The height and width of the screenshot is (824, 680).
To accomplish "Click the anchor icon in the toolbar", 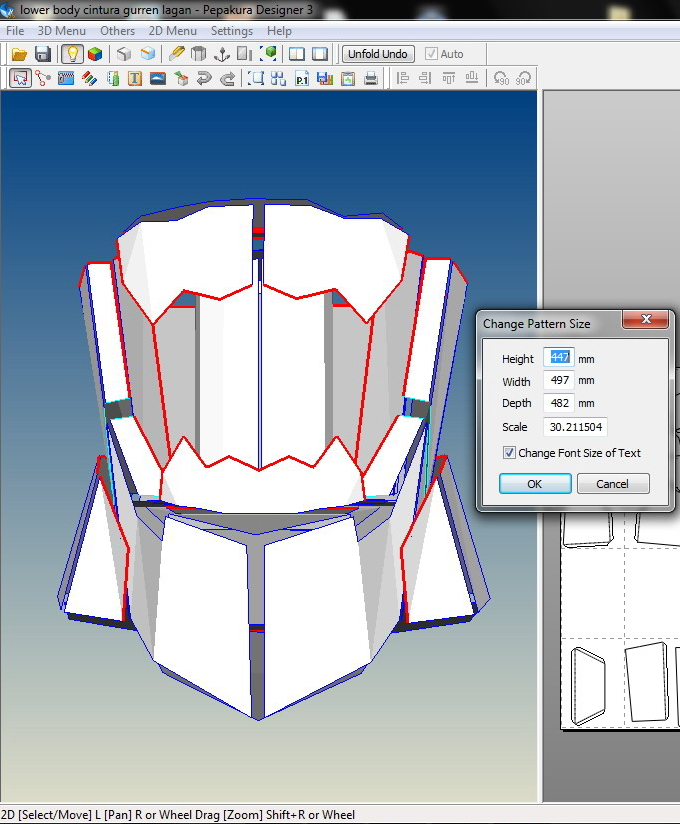I will click(x=222, y=54).
